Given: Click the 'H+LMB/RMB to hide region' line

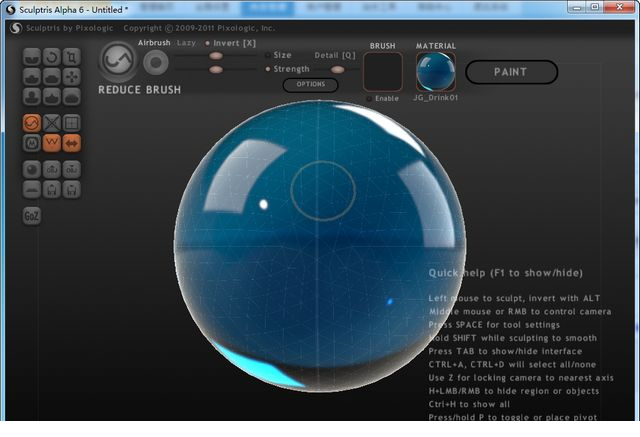Looking at the screenshot, I should tap(514, 391).
